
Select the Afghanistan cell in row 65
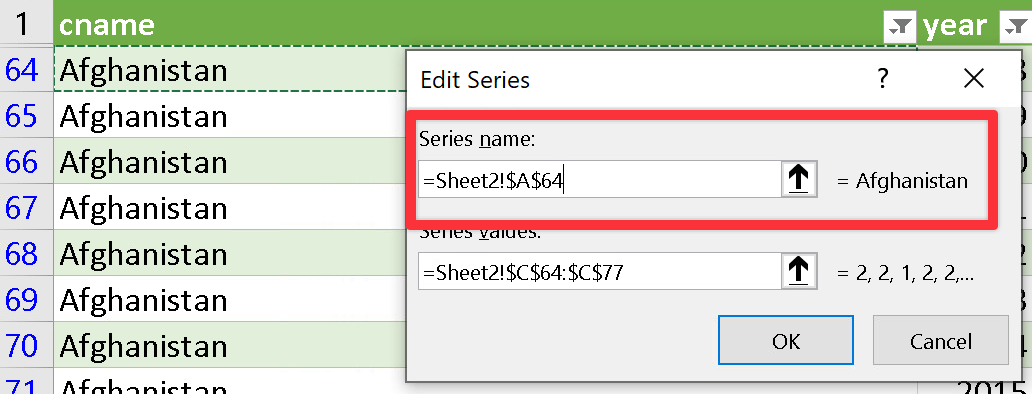click(x=230, y=115)
